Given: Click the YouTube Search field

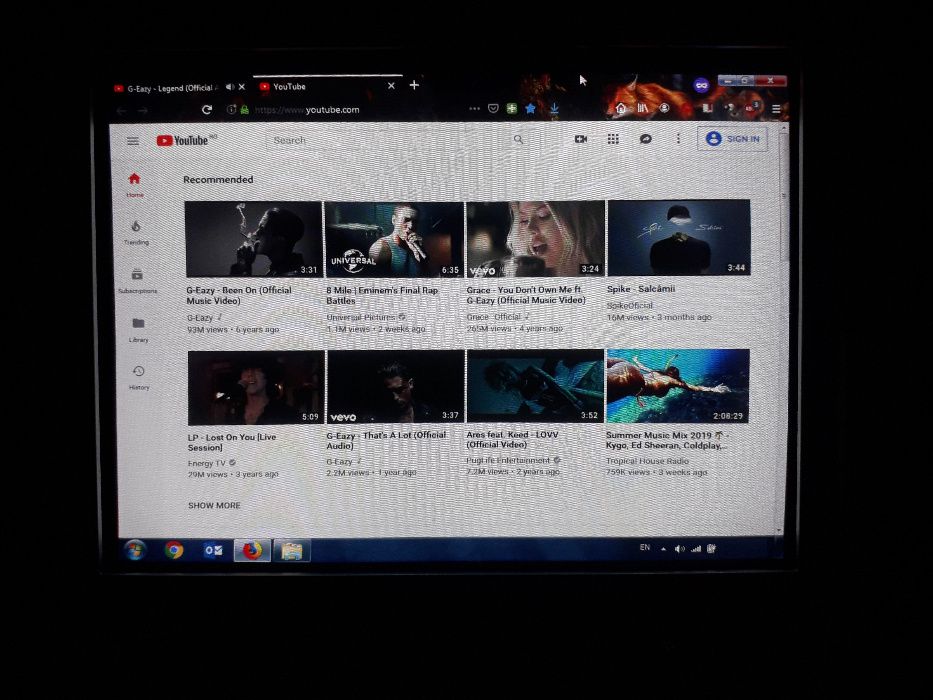Looking at the screenshot, I should (x=387, y=140).
